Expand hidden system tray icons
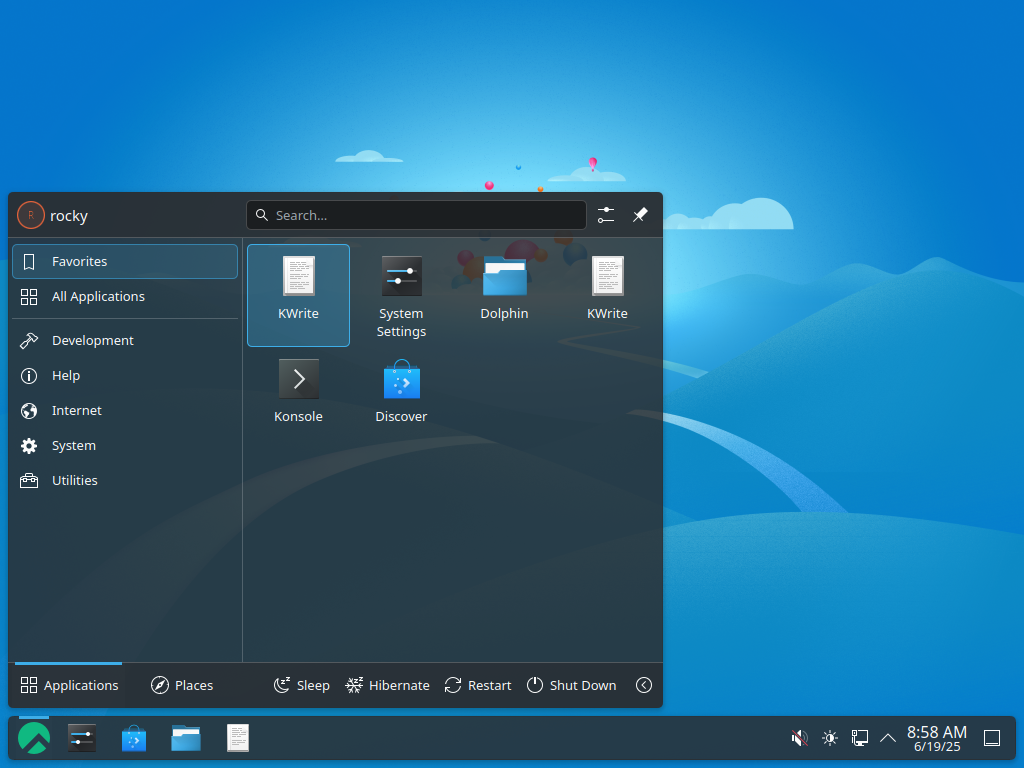The width and height of the screenshot is (1024, 768). 887,738
